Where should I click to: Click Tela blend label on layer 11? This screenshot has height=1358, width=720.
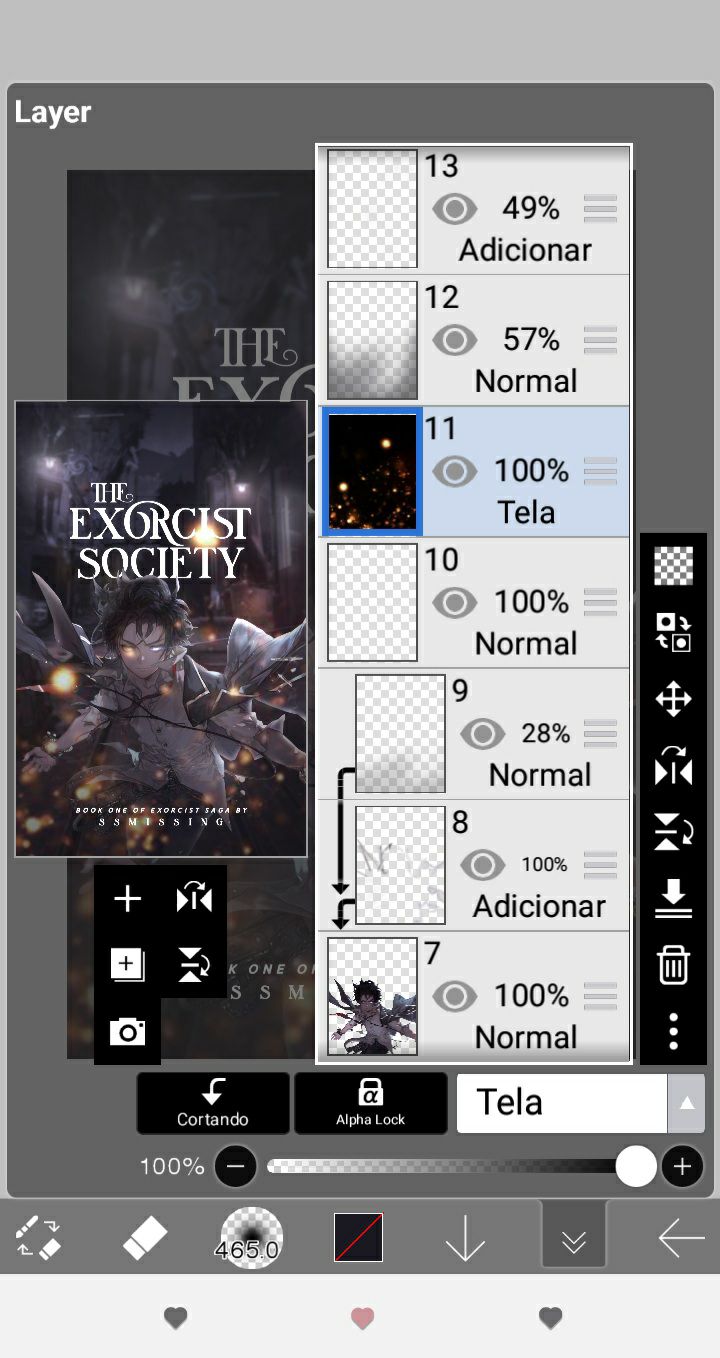(526, 512)
